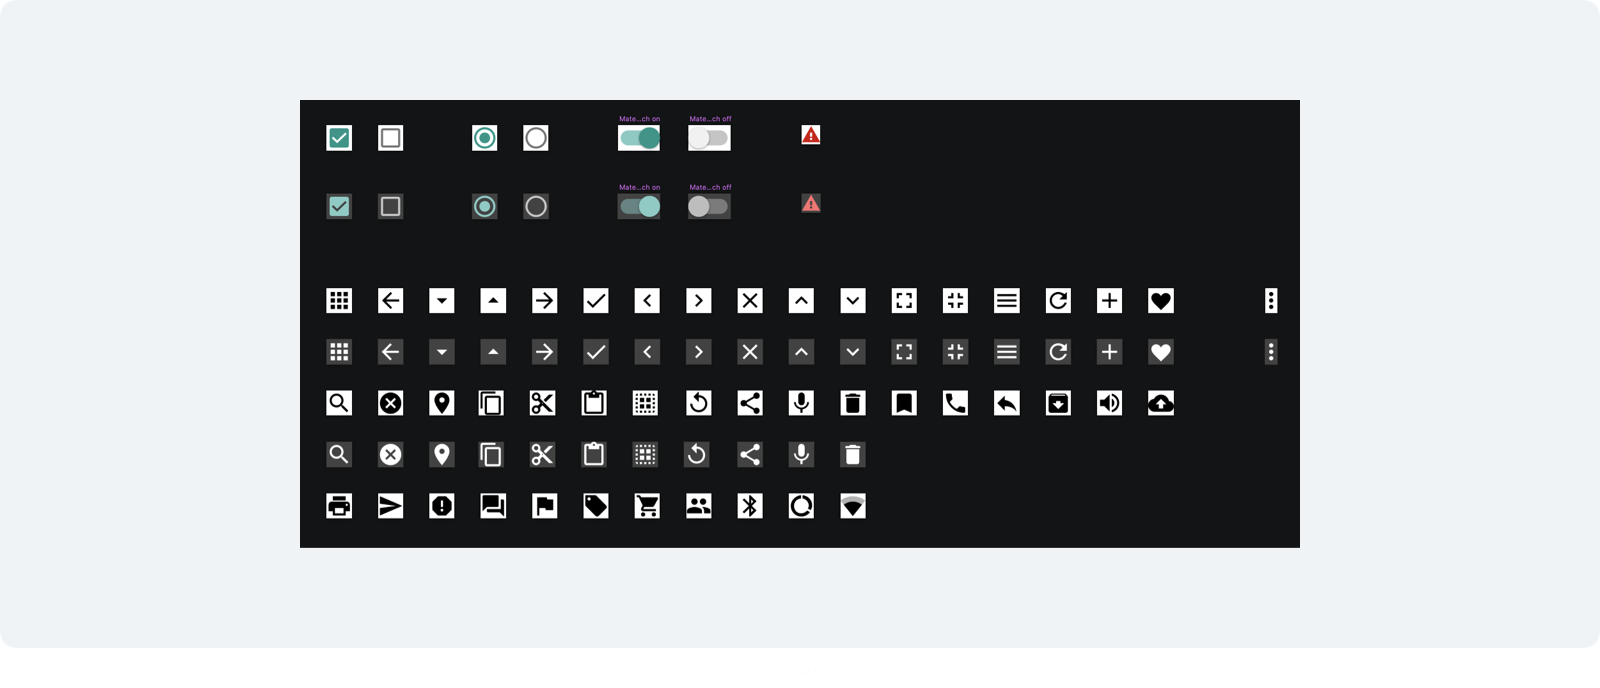Uncheck the checked checkbox on white tile
Viewport: 1600px width, 688px height.
(x=339, y=138)
